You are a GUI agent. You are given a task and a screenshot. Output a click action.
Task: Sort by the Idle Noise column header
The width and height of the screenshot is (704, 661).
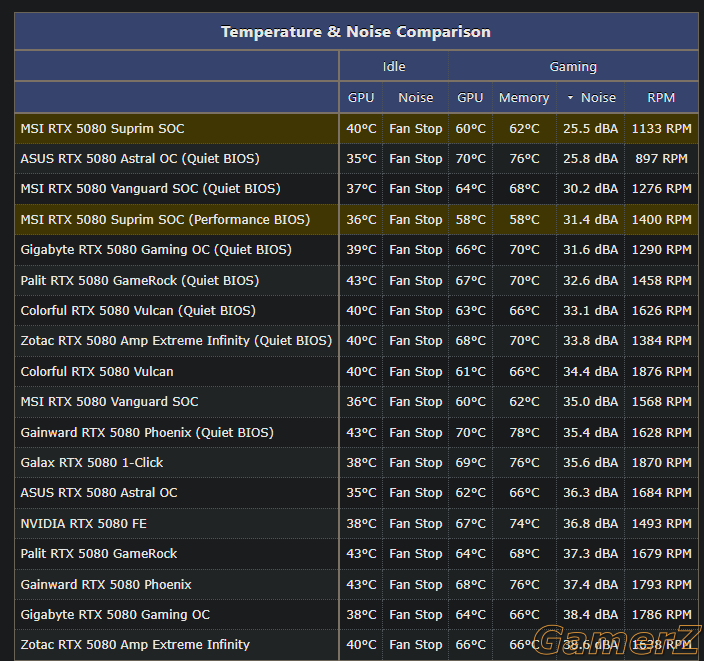416,97
